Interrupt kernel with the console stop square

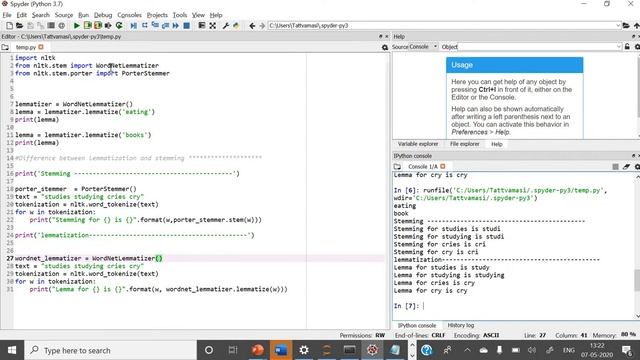coord(616,167)
